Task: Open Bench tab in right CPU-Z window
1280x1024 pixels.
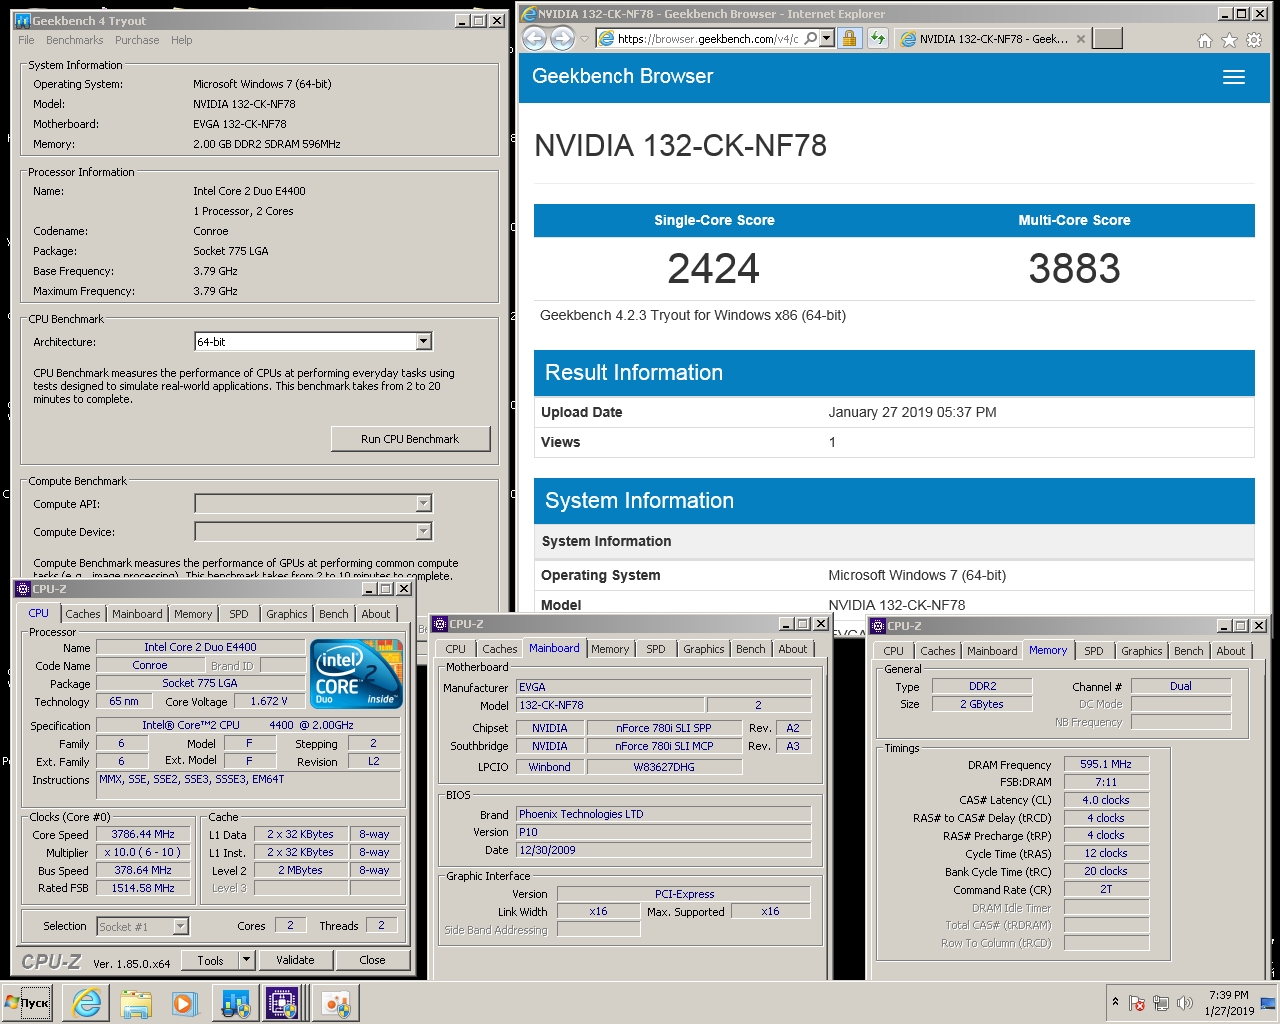Action: tap(1189, 651)
